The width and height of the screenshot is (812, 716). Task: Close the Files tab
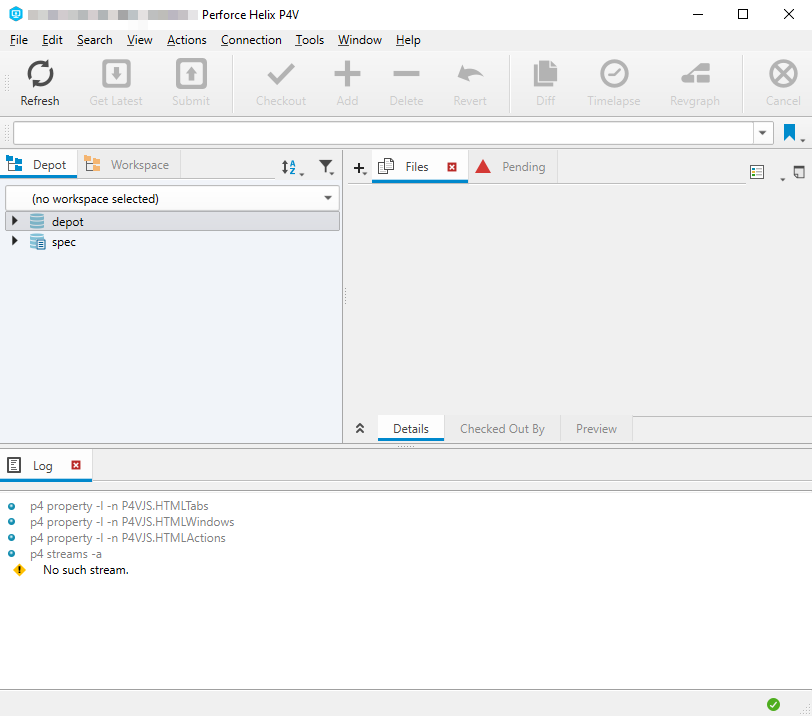point(452,167)
